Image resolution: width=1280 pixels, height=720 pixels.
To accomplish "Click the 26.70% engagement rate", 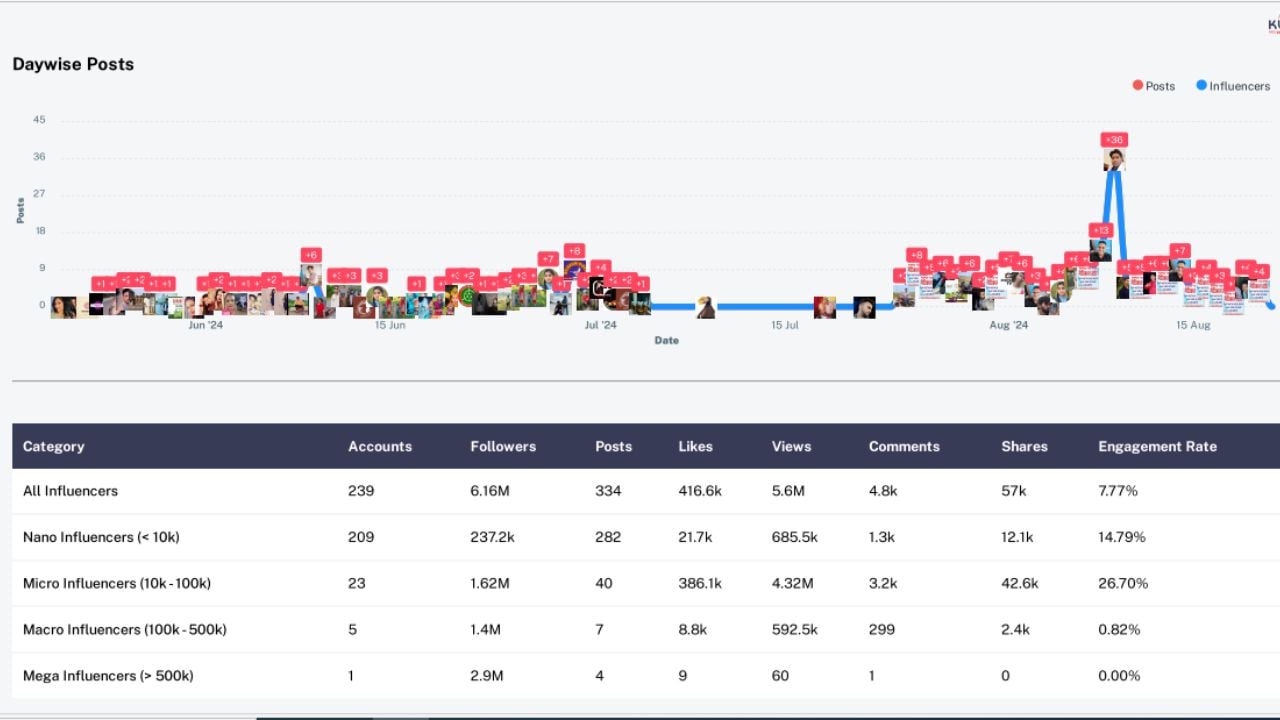I will [x=1123, y=583].
